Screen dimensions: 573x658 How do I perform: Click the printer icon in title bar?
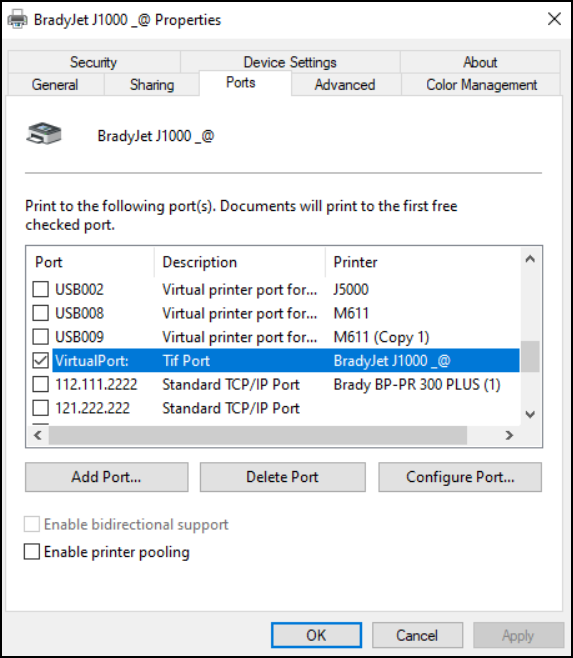coord(18,19)
